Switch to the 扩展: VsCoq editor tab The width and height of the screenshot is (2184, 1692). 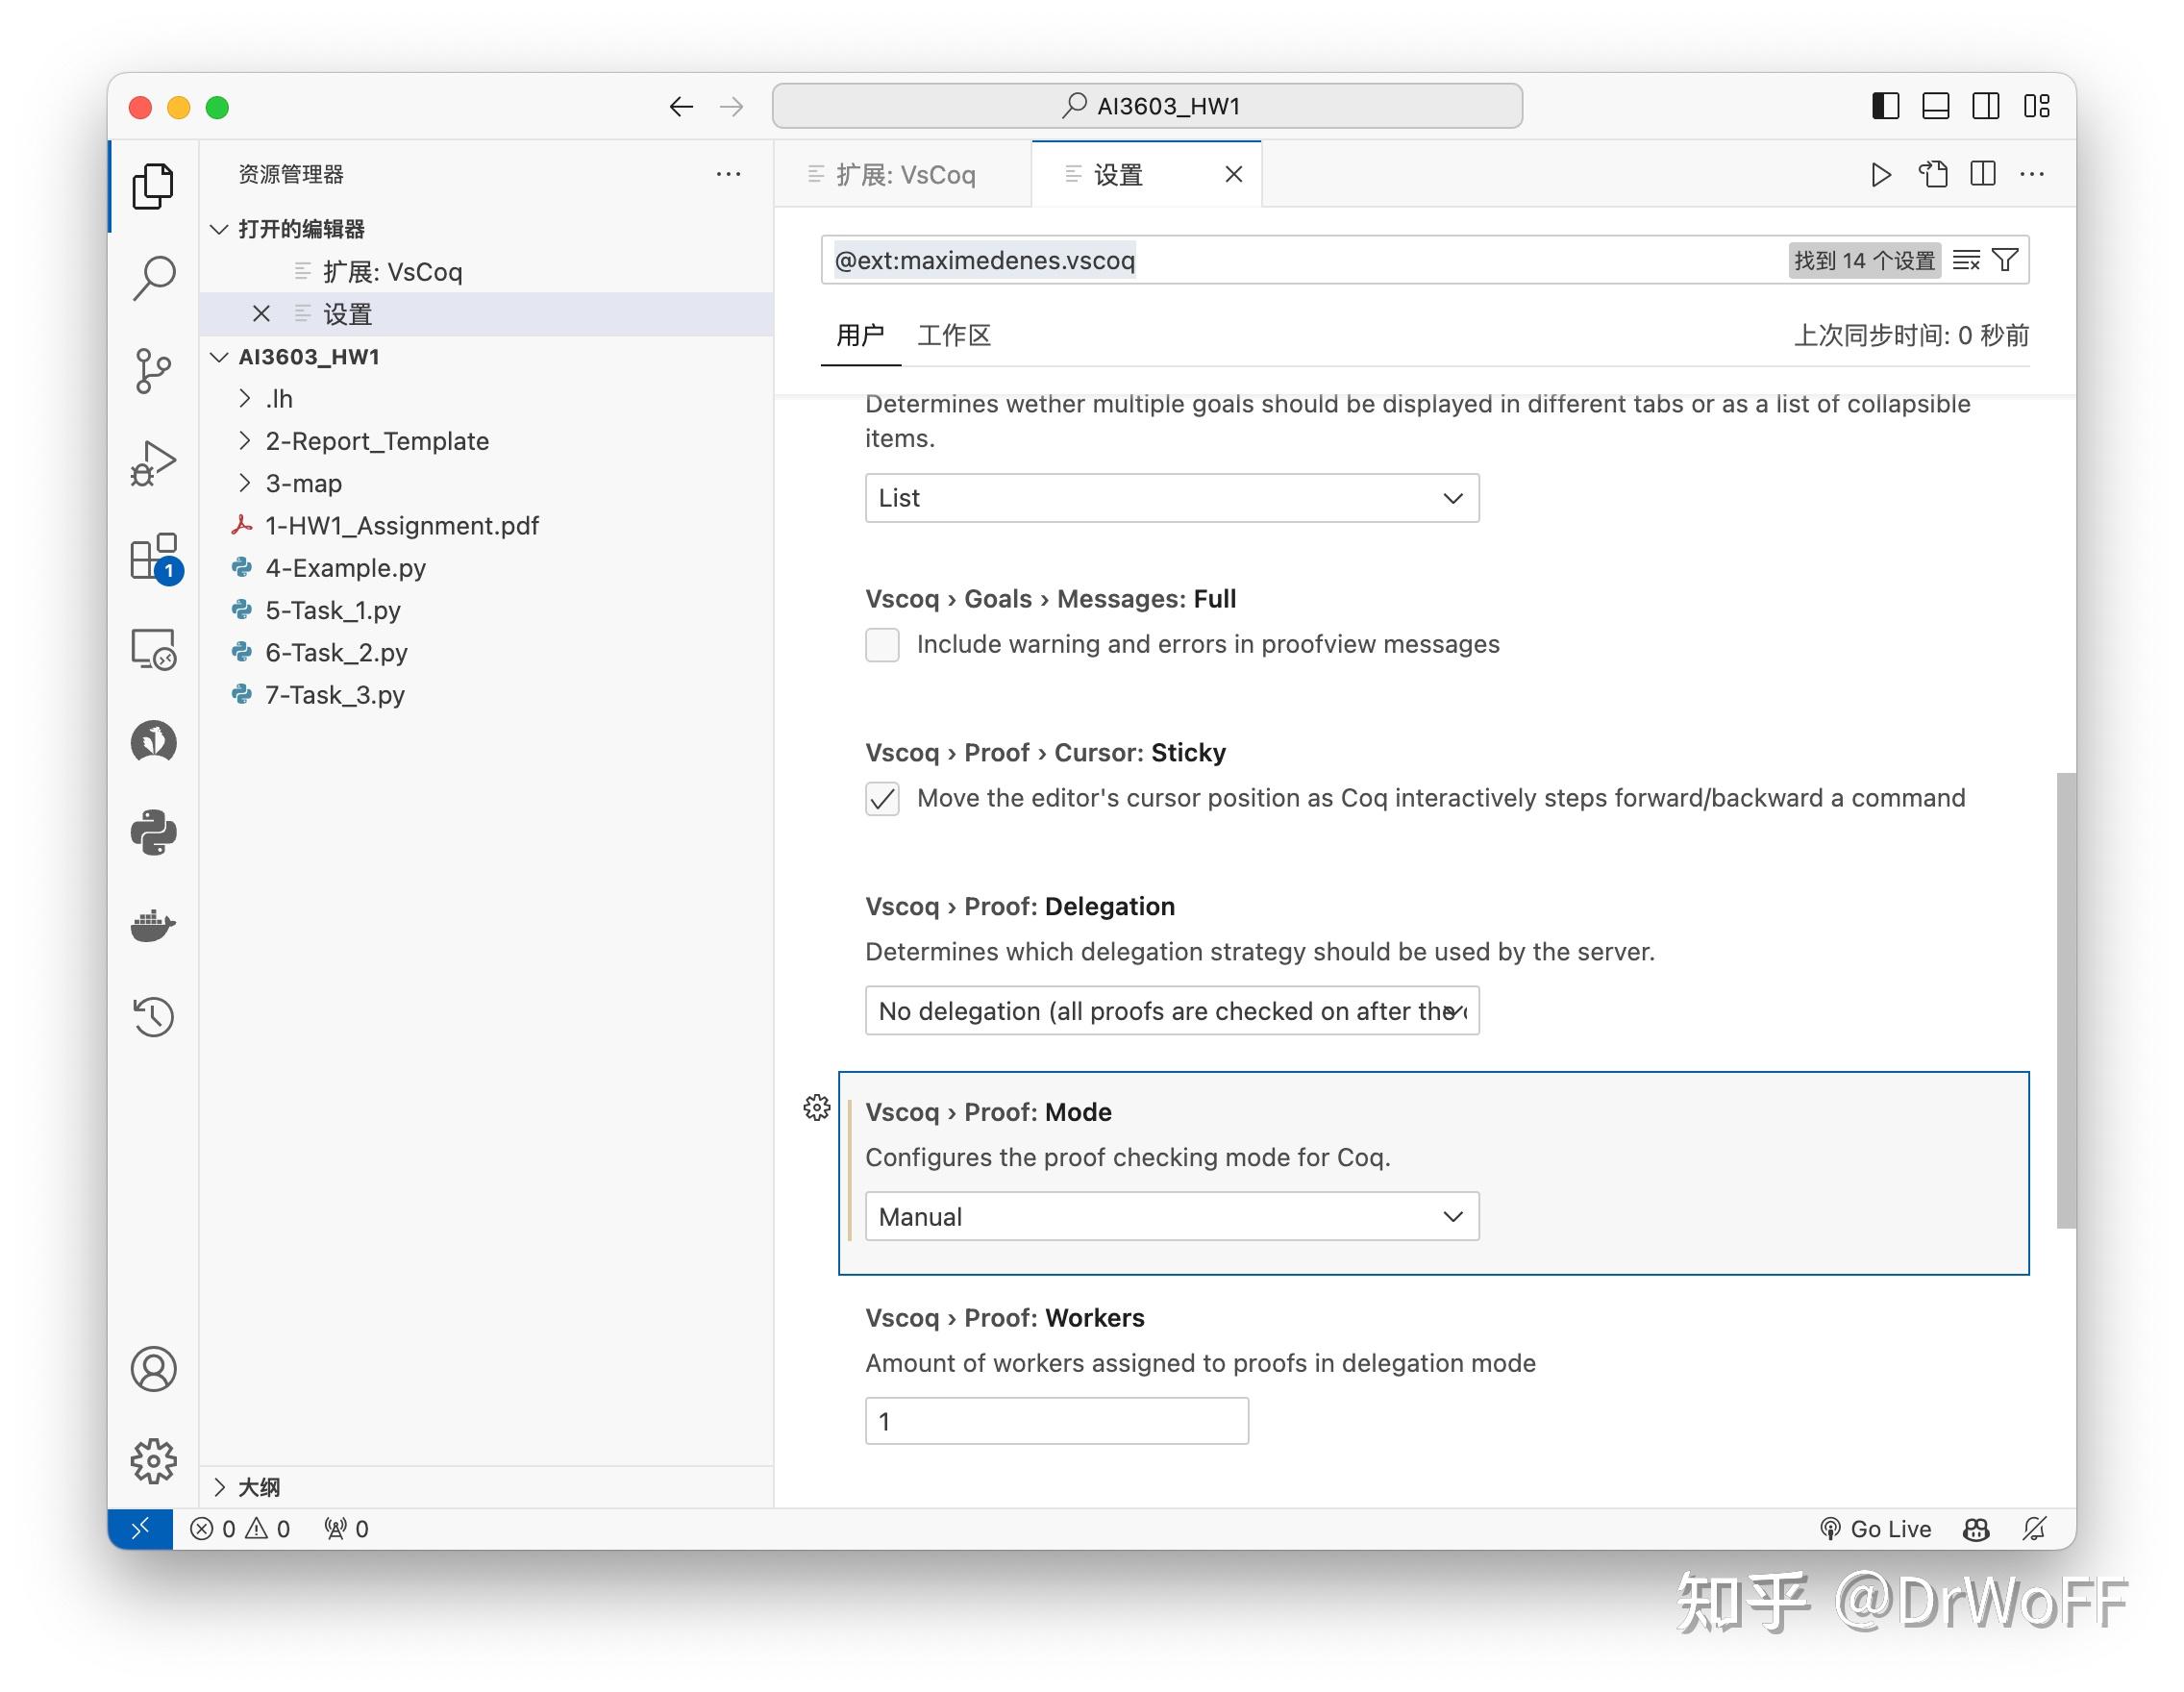[x=903, y=175]
